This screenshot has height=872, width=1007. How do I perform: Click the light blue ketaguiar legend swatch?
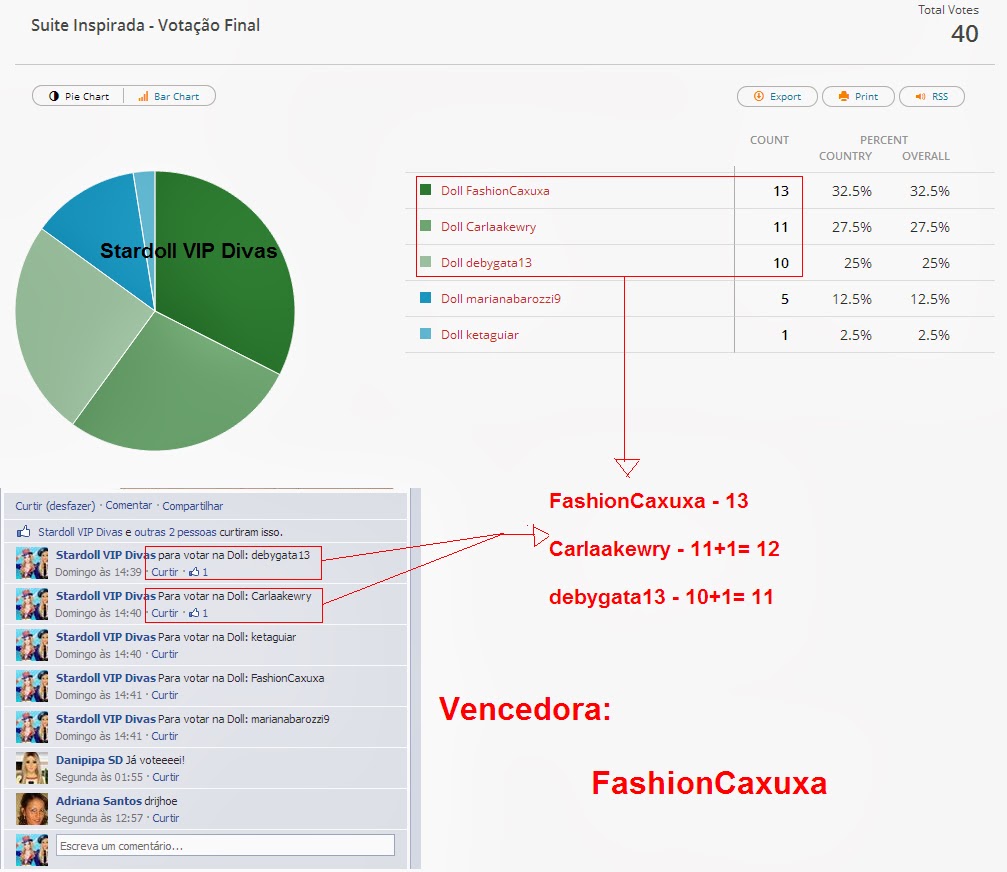(x=425, y=333)
